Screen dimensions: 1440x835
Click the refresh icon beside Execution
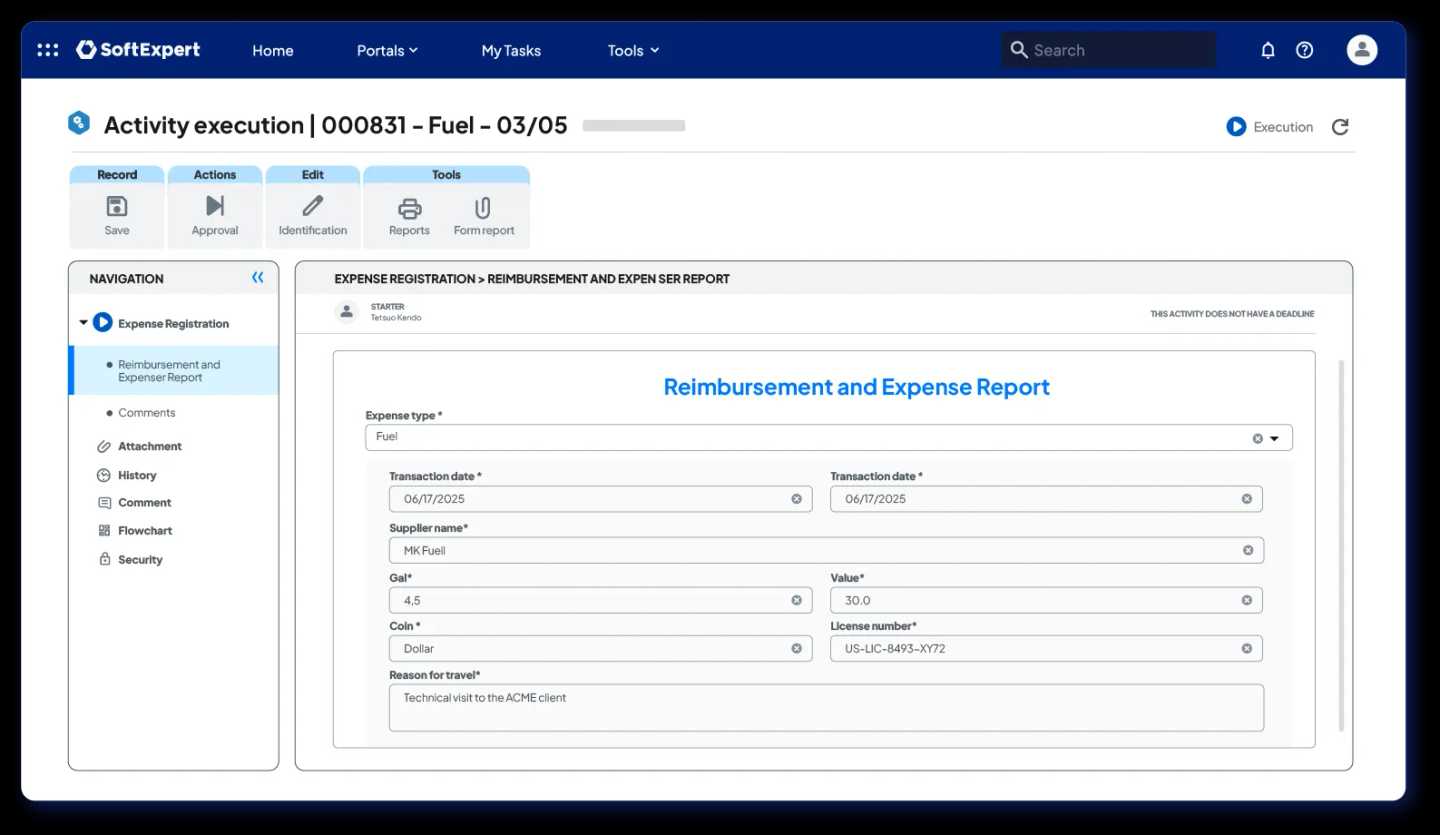pos(1340,127)
